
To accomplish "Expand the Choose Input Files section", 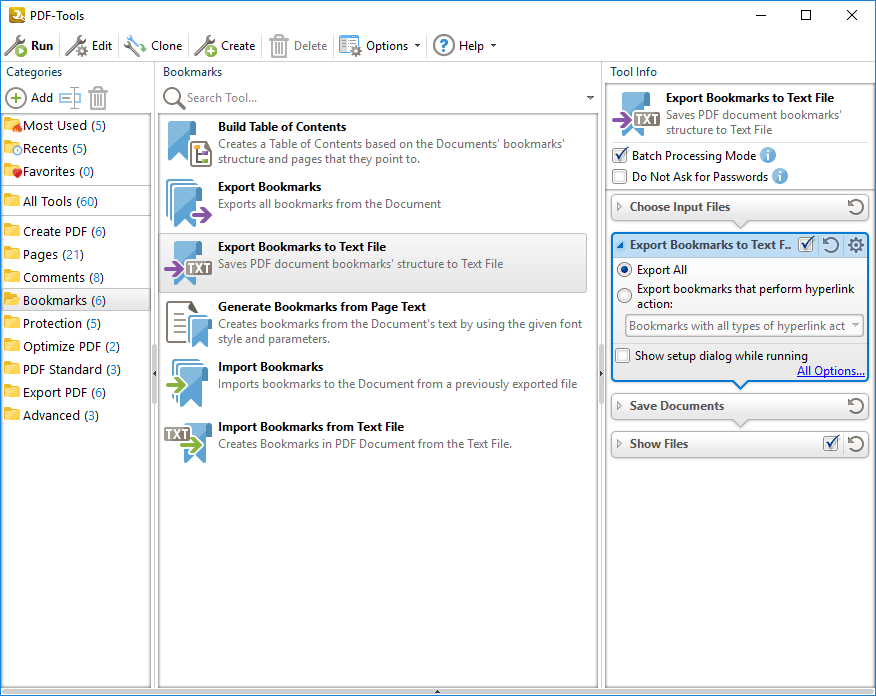I will [x=680, y=207].
